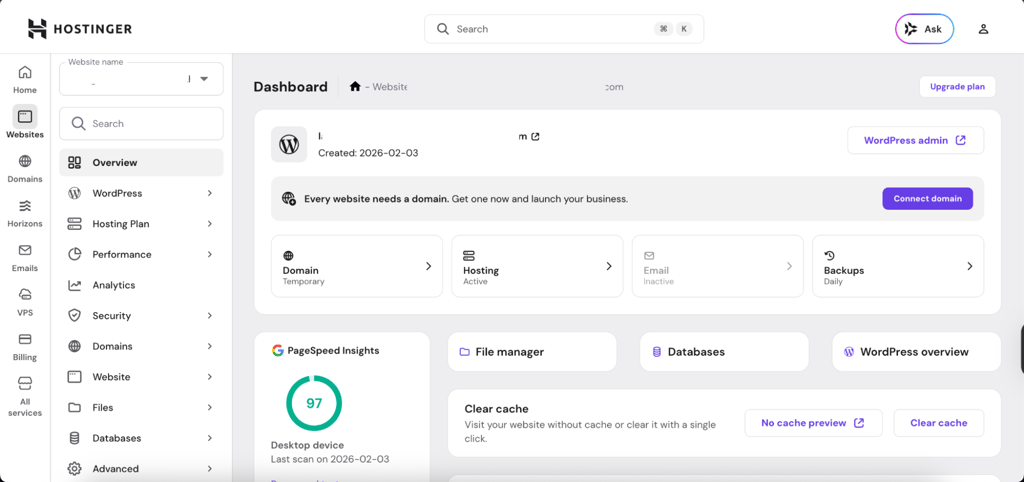
Task: Click the Clear cache button
Action: tap(938, 423)
